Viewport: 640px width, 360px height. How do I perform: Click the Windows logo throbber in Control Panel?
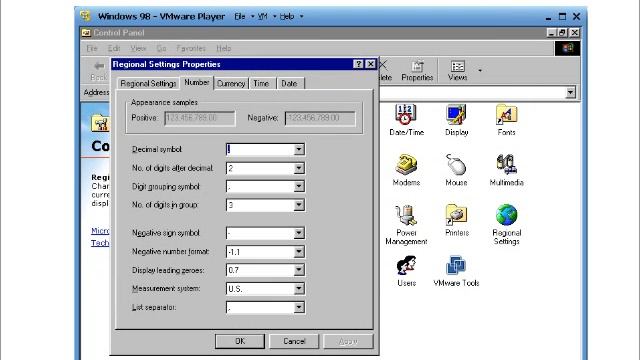pos(567,48)
